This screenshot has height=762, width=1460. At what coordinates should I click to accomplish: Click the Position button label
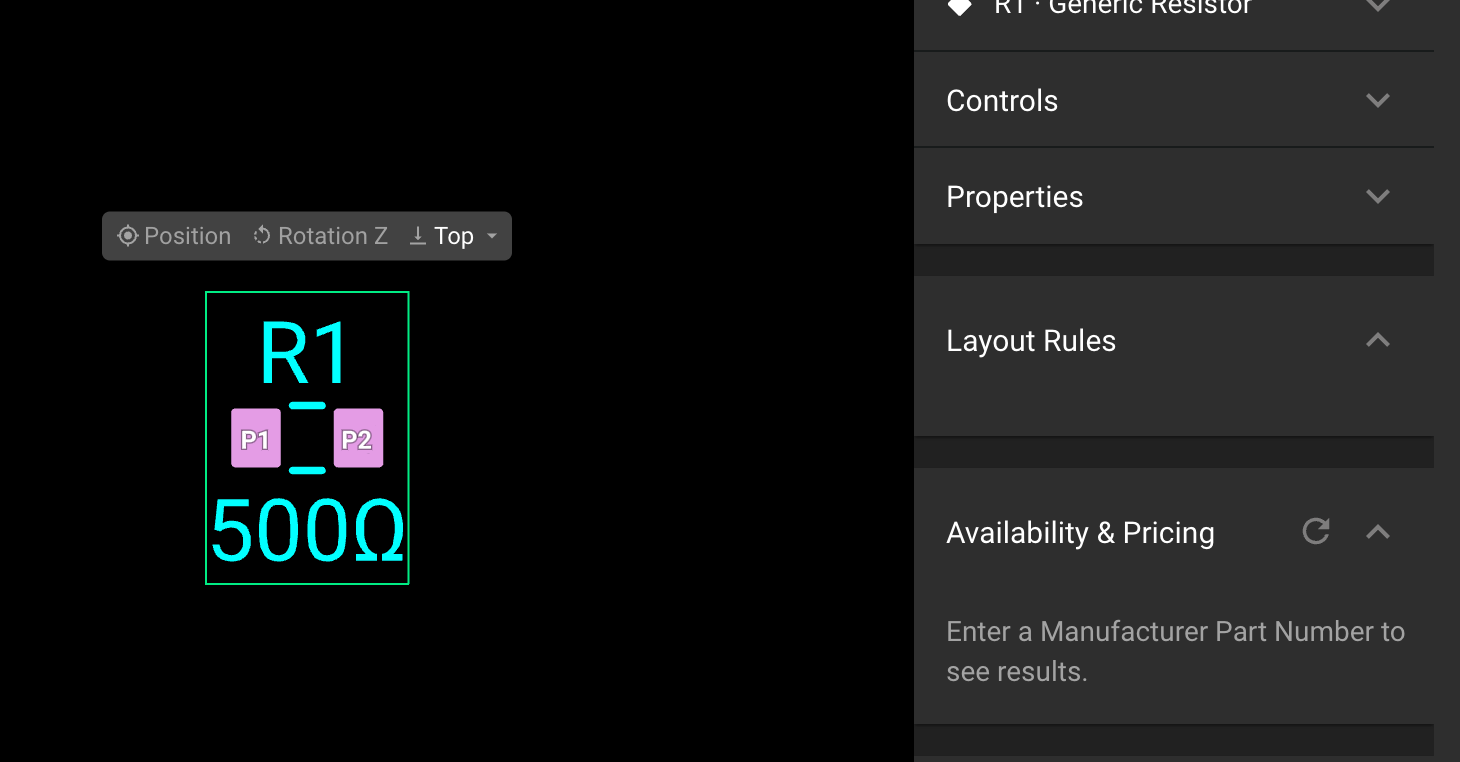pyautogui.click(x=187, y=236)
